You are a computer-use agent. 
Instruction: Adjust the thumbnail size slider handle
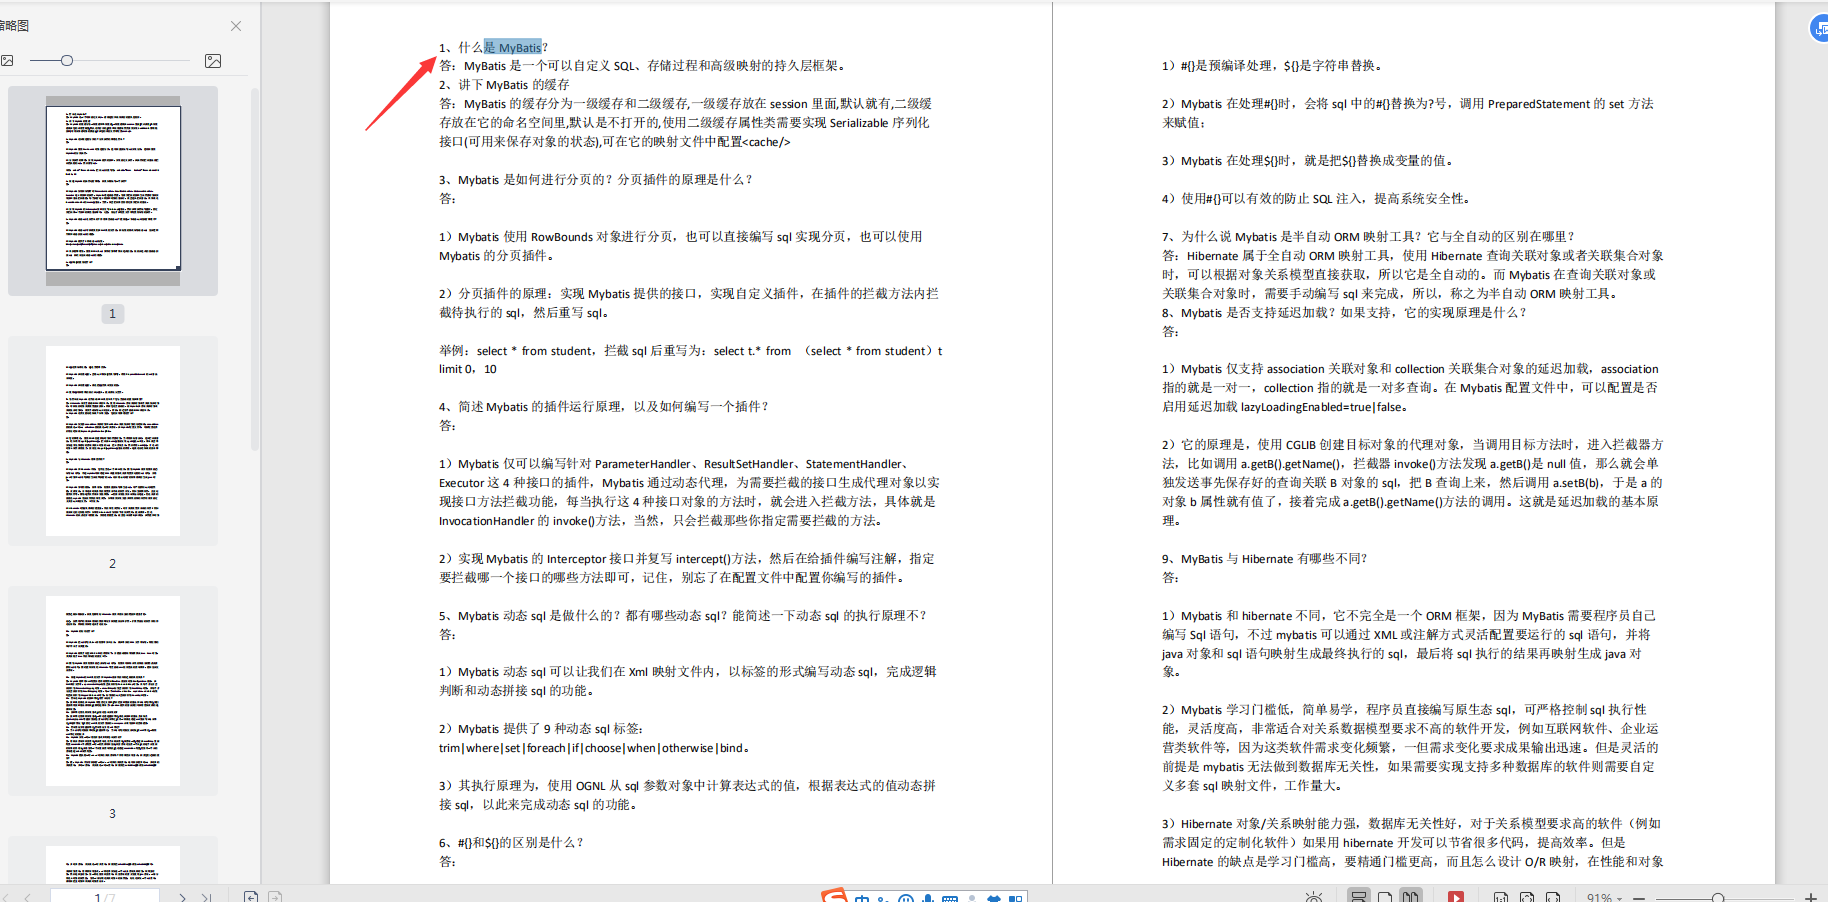[66, 61]
